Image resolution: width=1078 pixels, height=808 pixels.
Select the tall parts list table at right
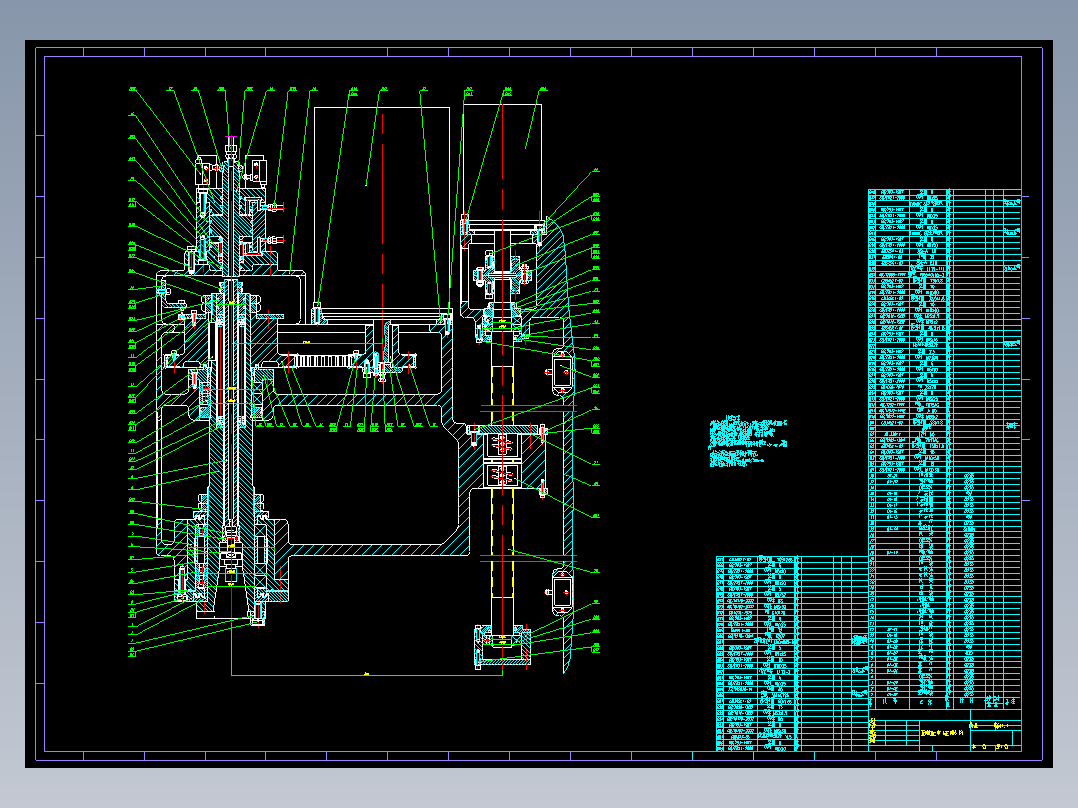[945, 448]
